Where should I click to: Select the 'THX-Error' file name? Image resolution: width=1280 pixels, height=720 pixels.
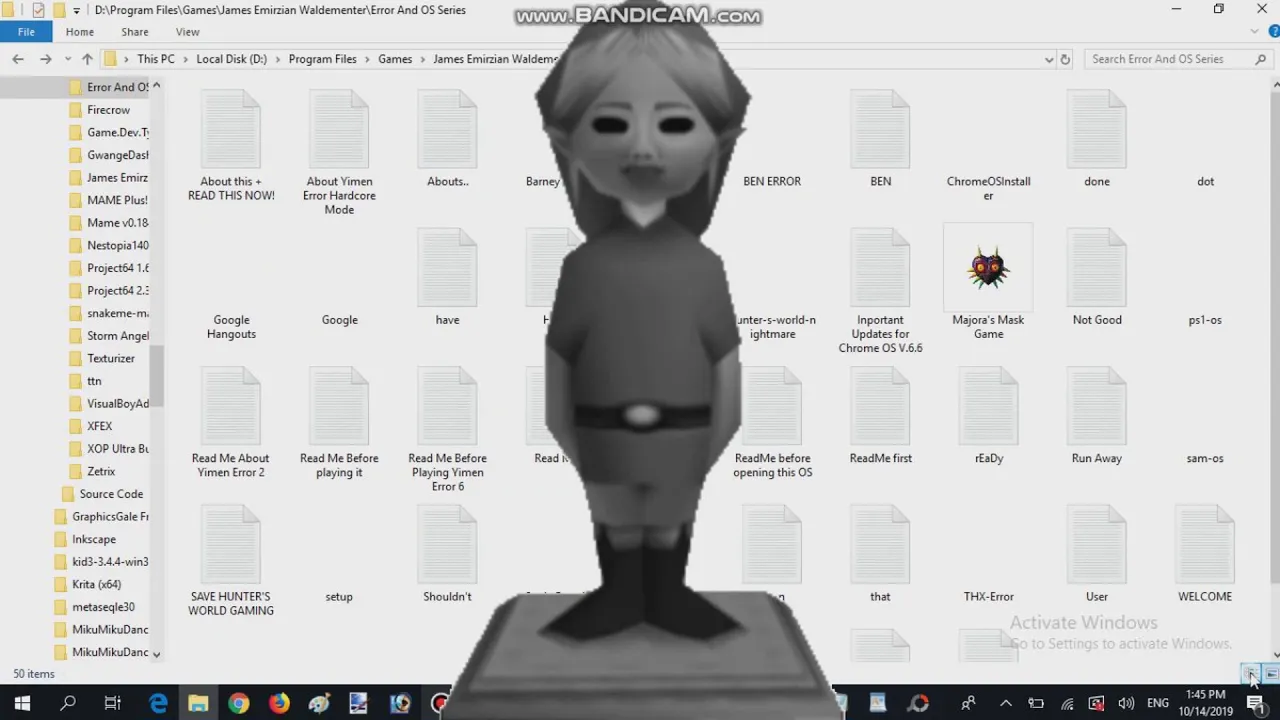pos(988,596)
